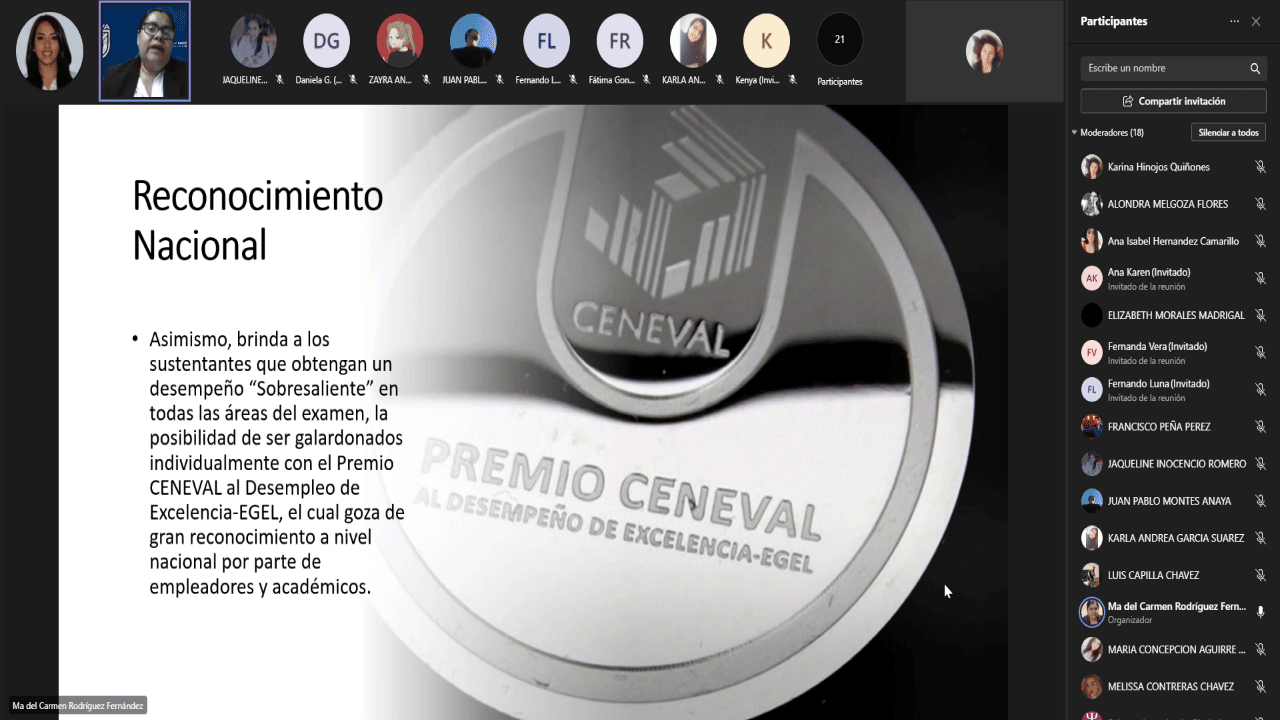Select ALONDRA MELGOZA FLORES avatar in list

pyautogui.click(x=1092, y=204)
